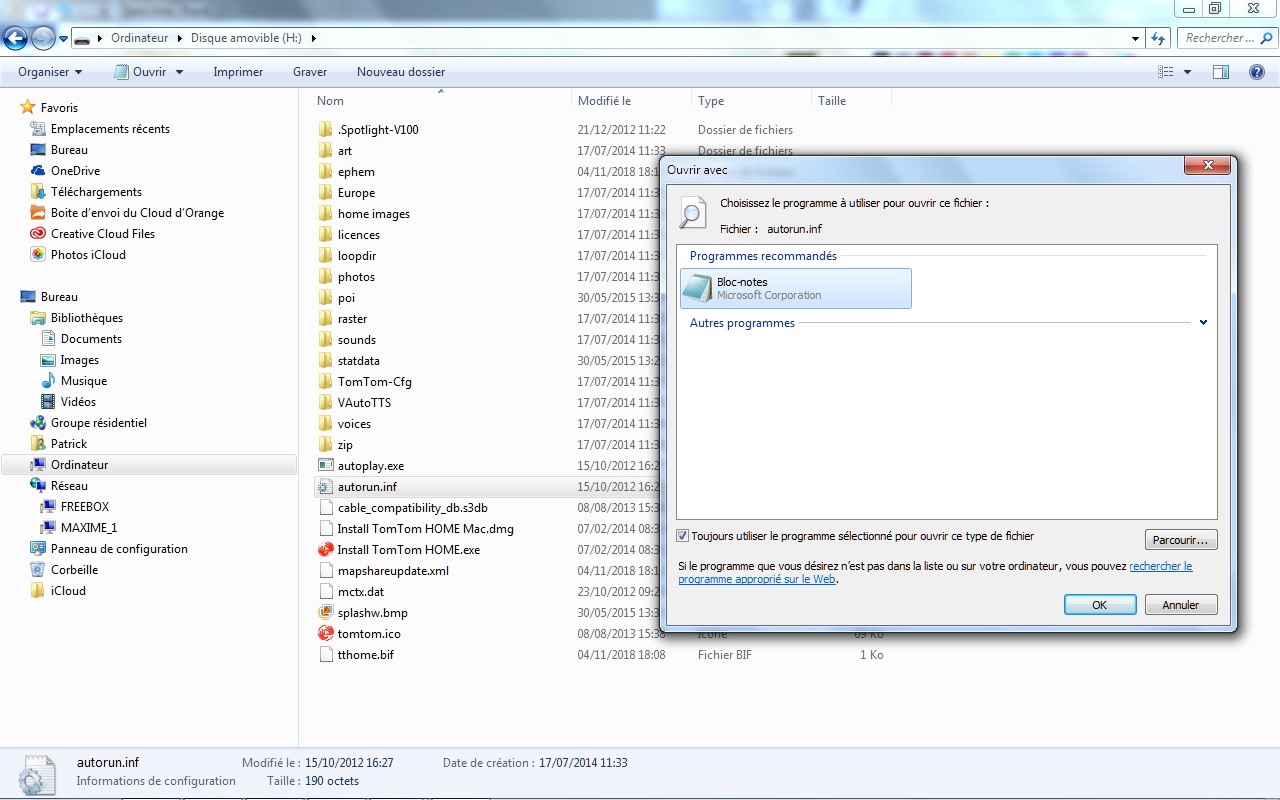Select the Vidéos library icon

coord(48,402)
